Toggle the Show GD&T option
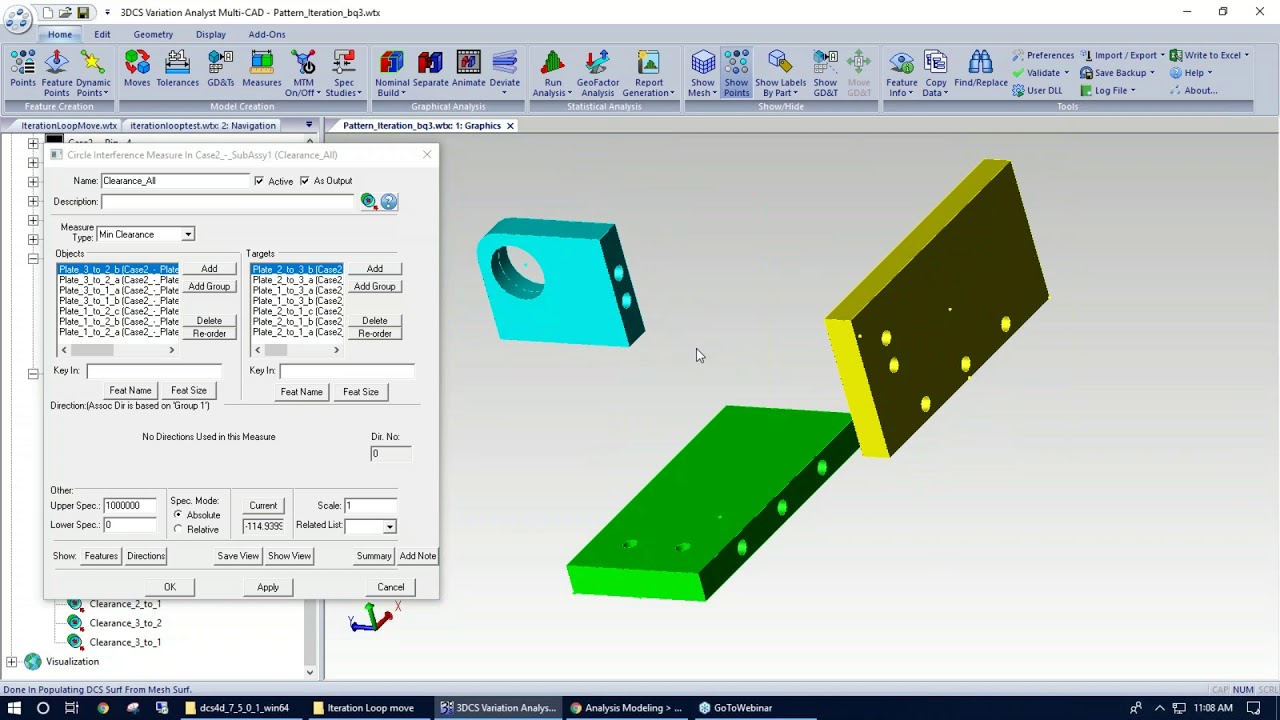1280x720 pixels. [825, 74]
